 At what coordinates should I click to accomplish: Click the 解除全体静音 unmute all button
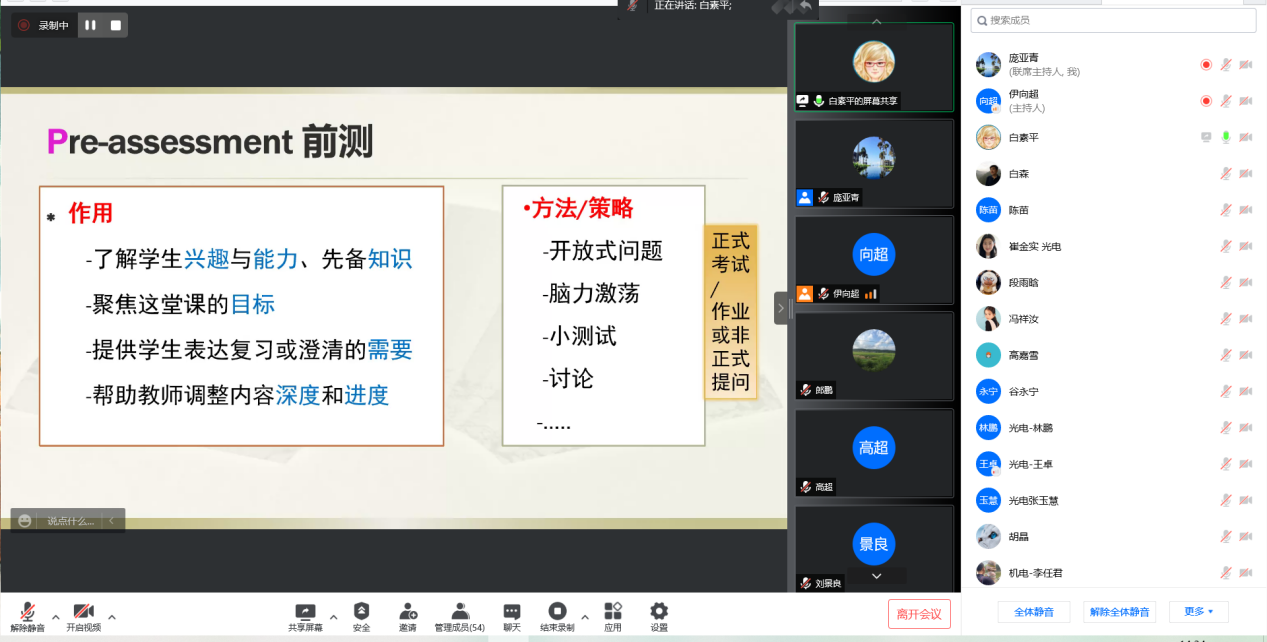(1119, 612)
